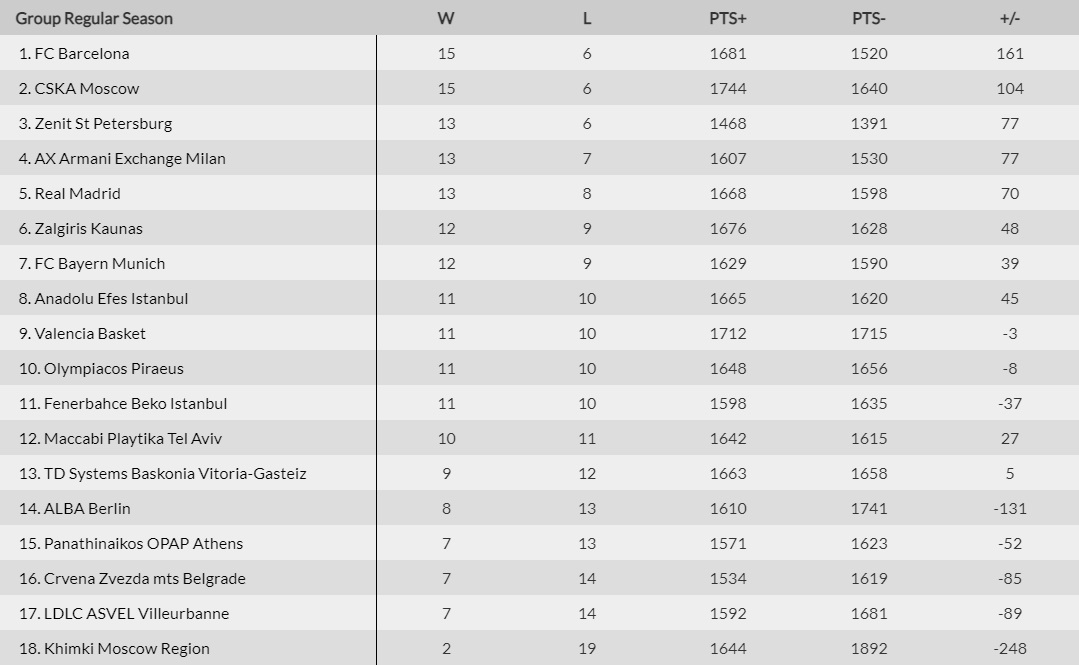
Task: Click the L column header
Action: 587,18
